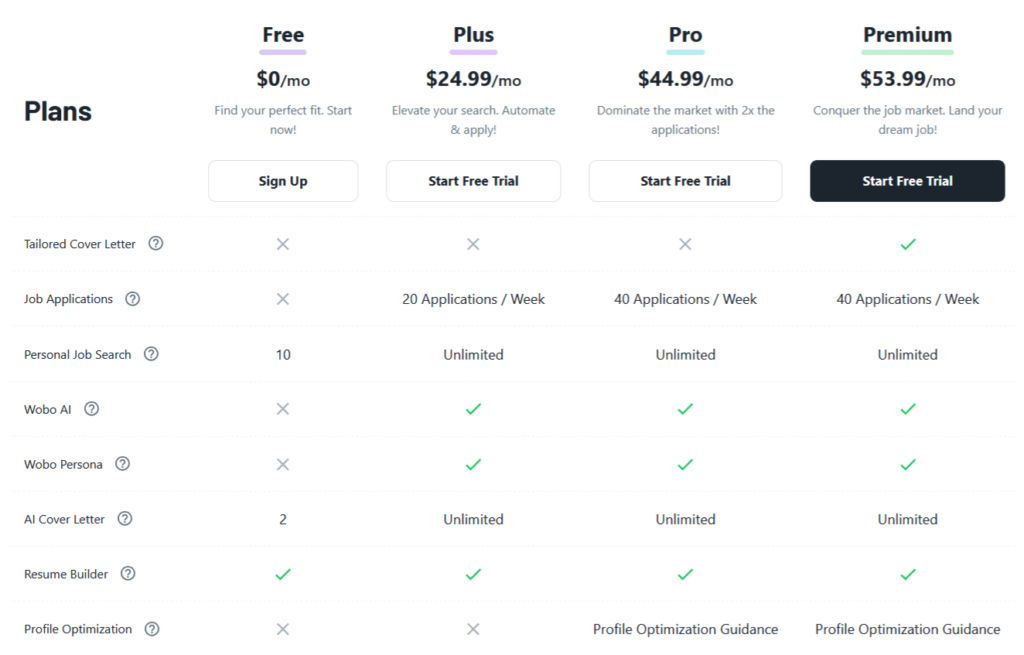Viewport: 1024px width, 655px height.
Task: Start the free trial for Premium
Action: (907, 181)
